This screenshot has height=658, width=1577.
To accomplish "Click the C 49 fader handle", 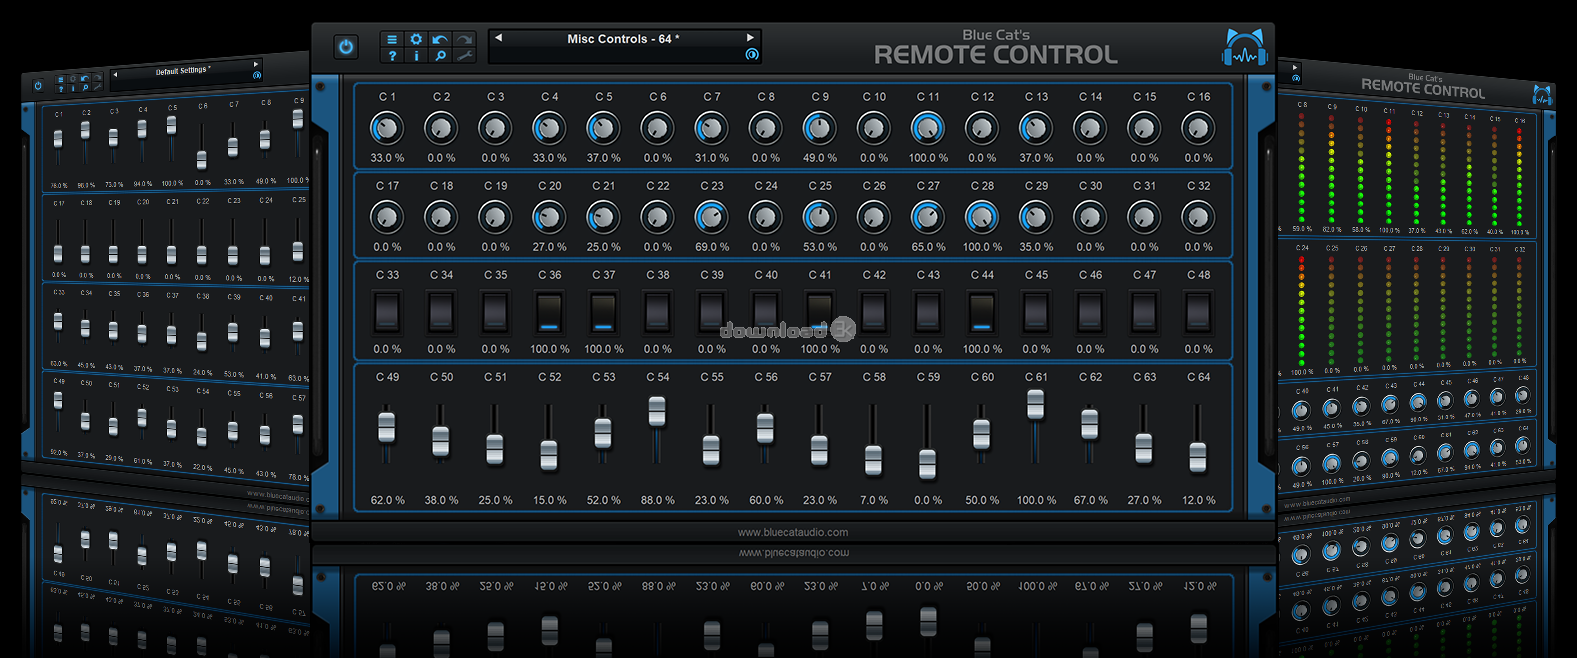I will [387, 427].
